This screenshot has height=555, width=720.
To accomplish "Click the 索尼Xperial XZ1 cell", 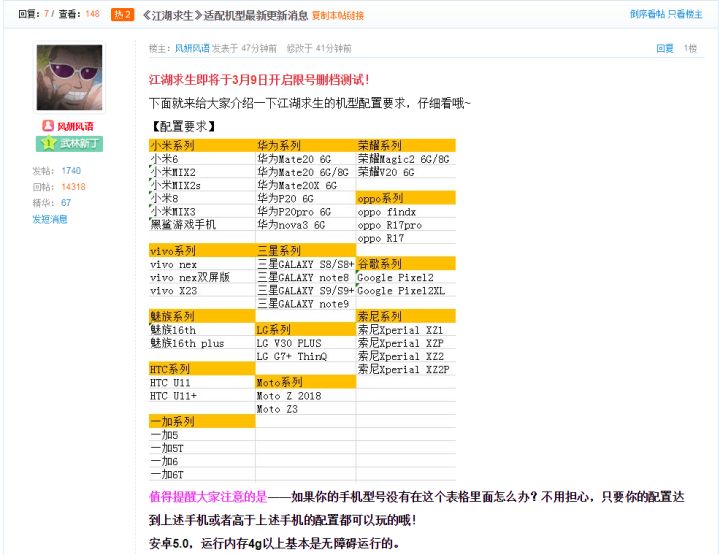I will 406,330.
